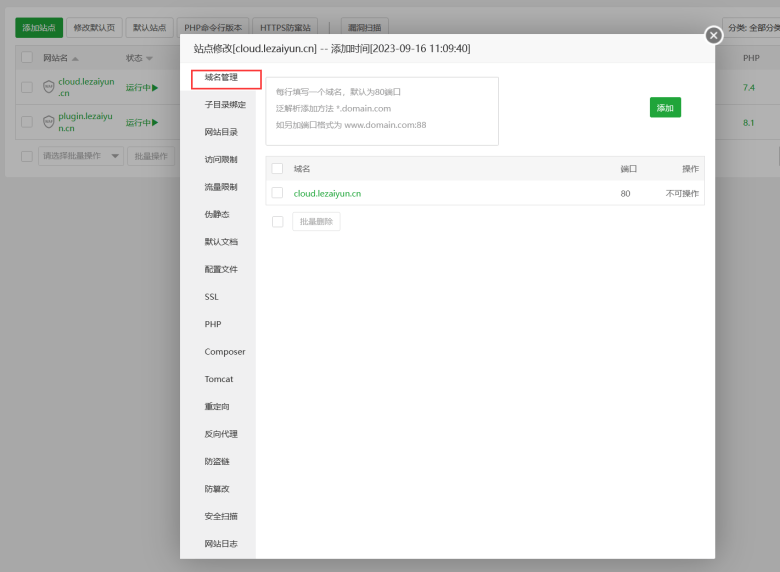This screenshot has width=780, height=572.
Task: Click into the domain name input textarea
Action: (382, 110)
